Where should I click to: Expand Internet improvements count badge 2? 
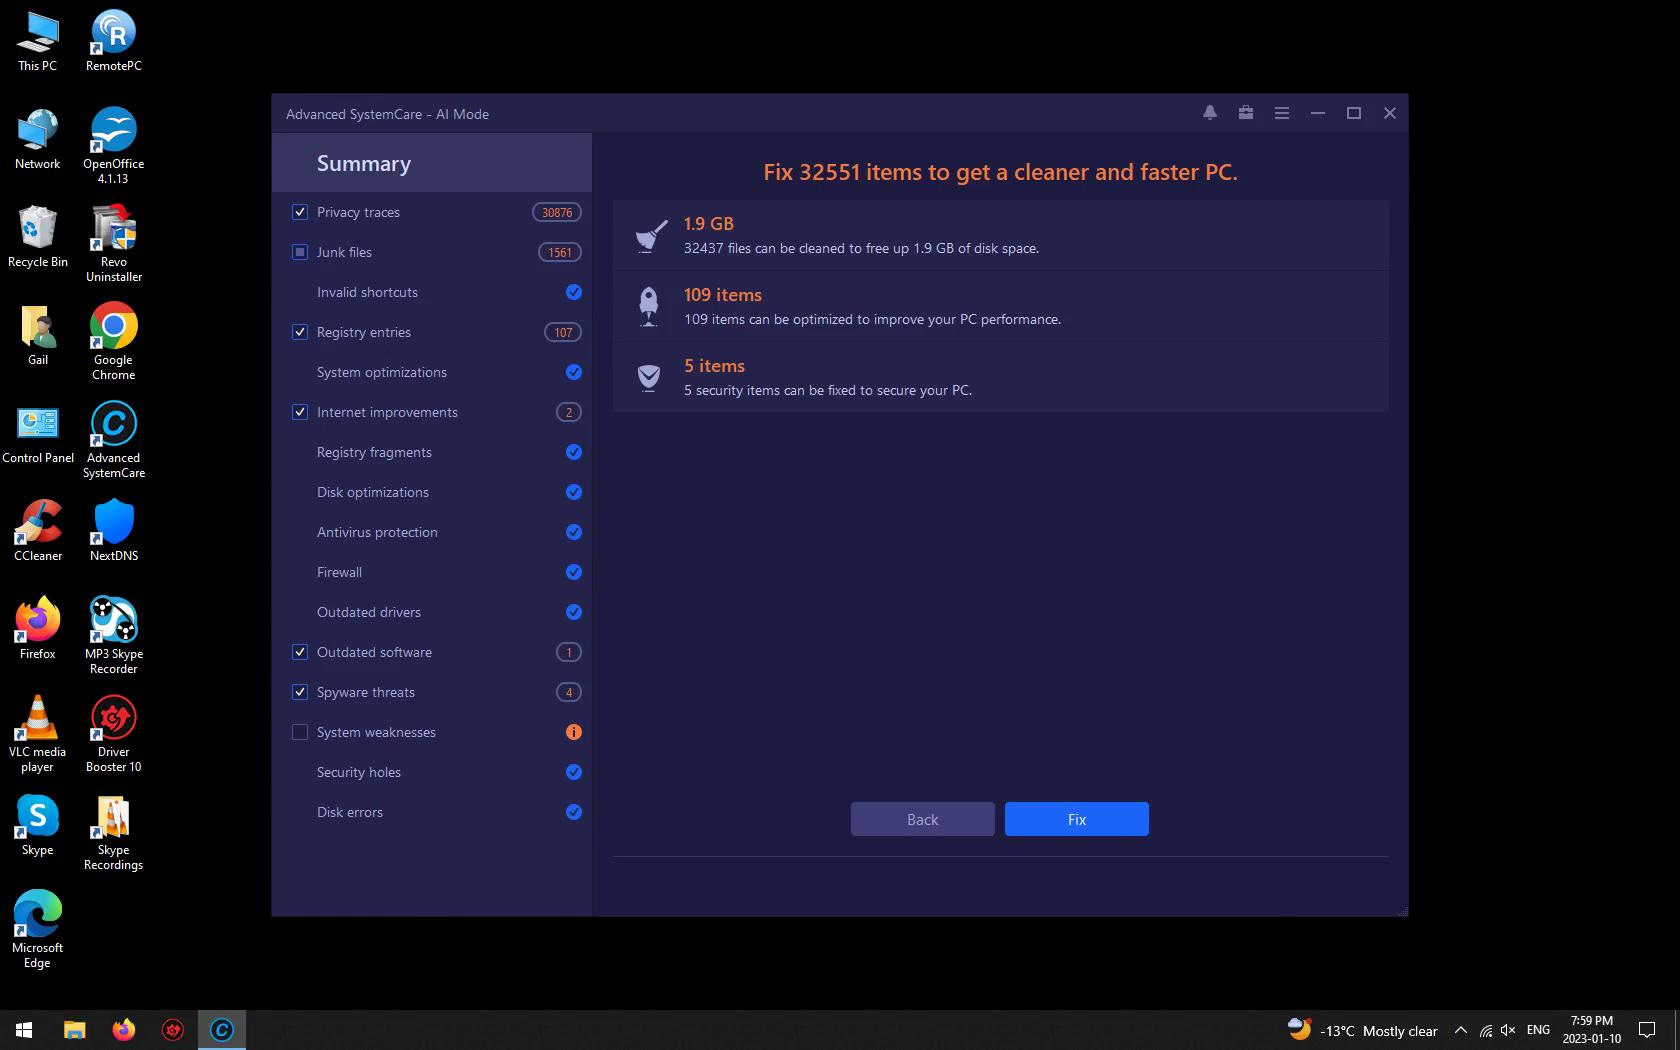tap(569, 412)
